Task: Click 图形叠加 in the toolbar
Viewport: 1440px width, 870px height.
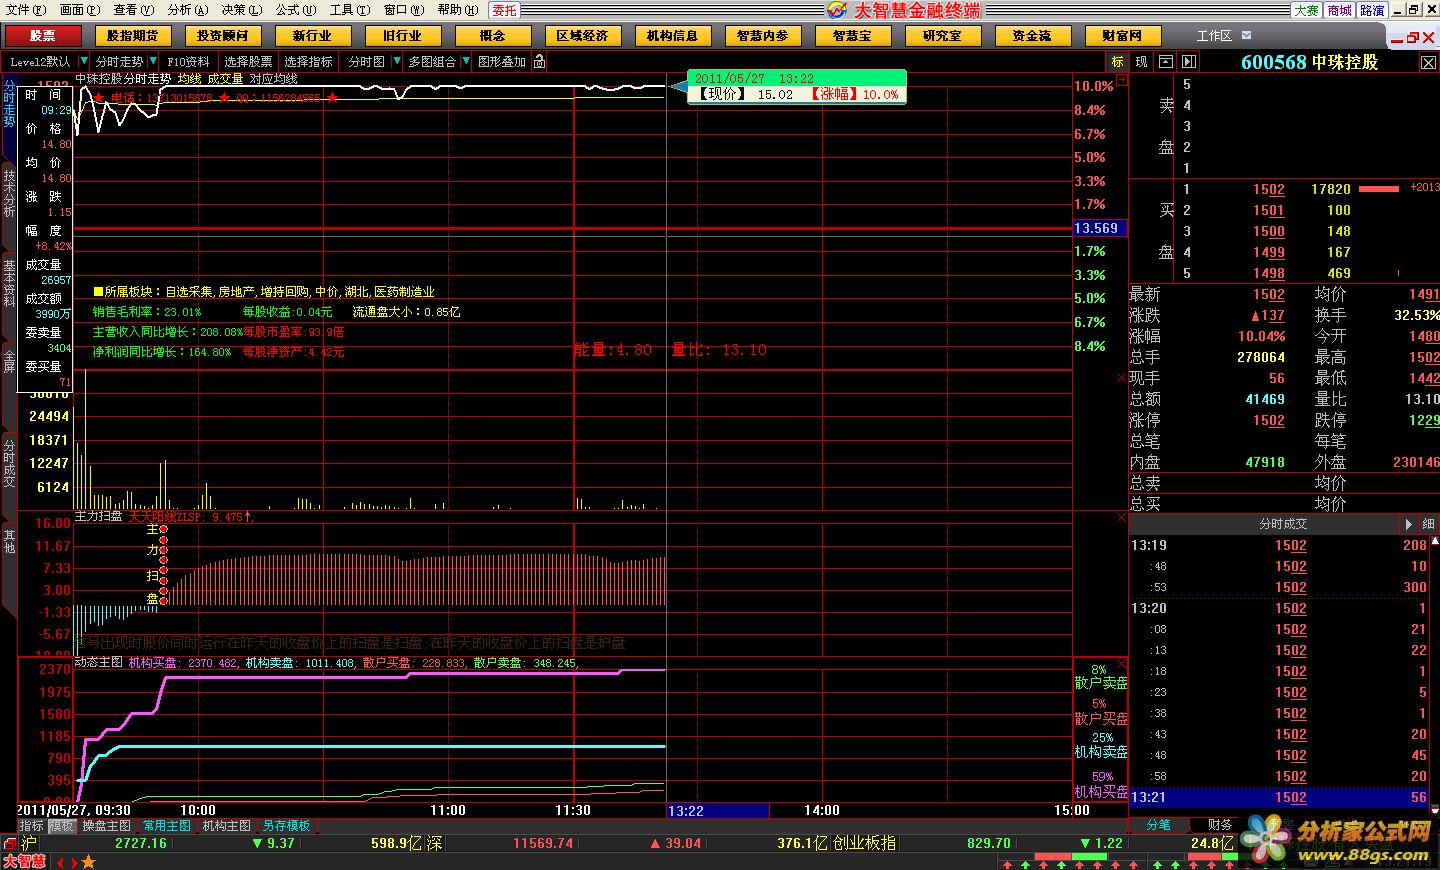Action: pos(502,61)
